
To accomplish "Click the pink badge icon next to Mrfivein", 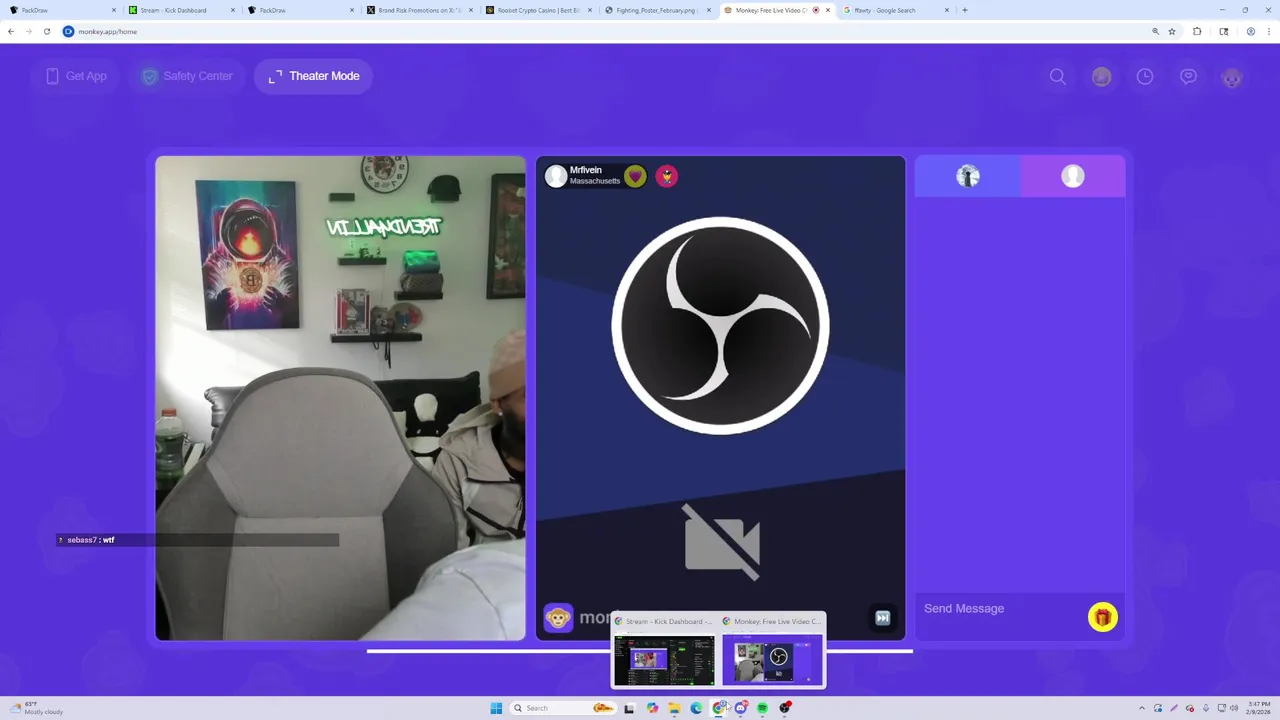I will 667,176.
